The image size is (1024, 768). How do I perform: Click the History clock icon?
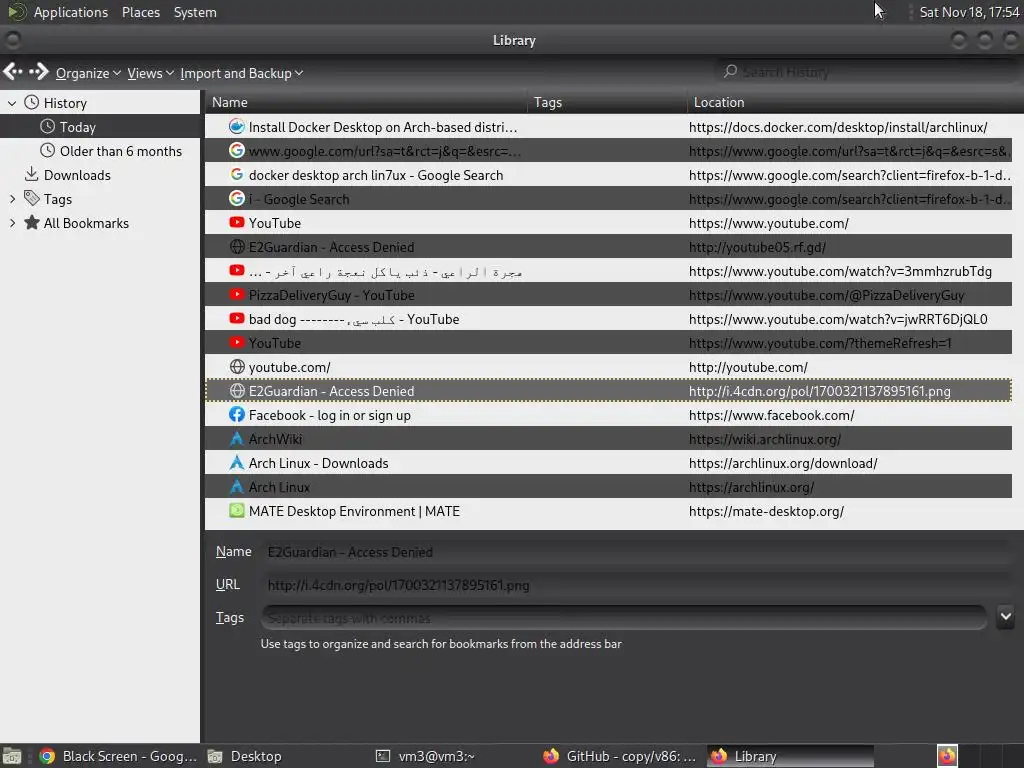pos(31,102)
